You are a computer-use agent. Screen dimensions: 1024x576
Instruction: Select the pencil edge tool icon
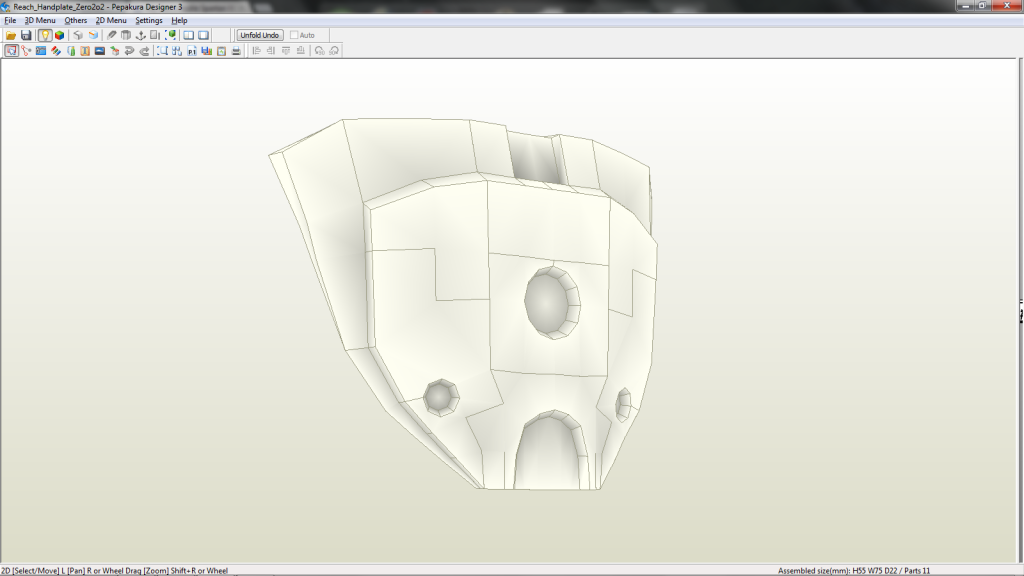[111, 35]
